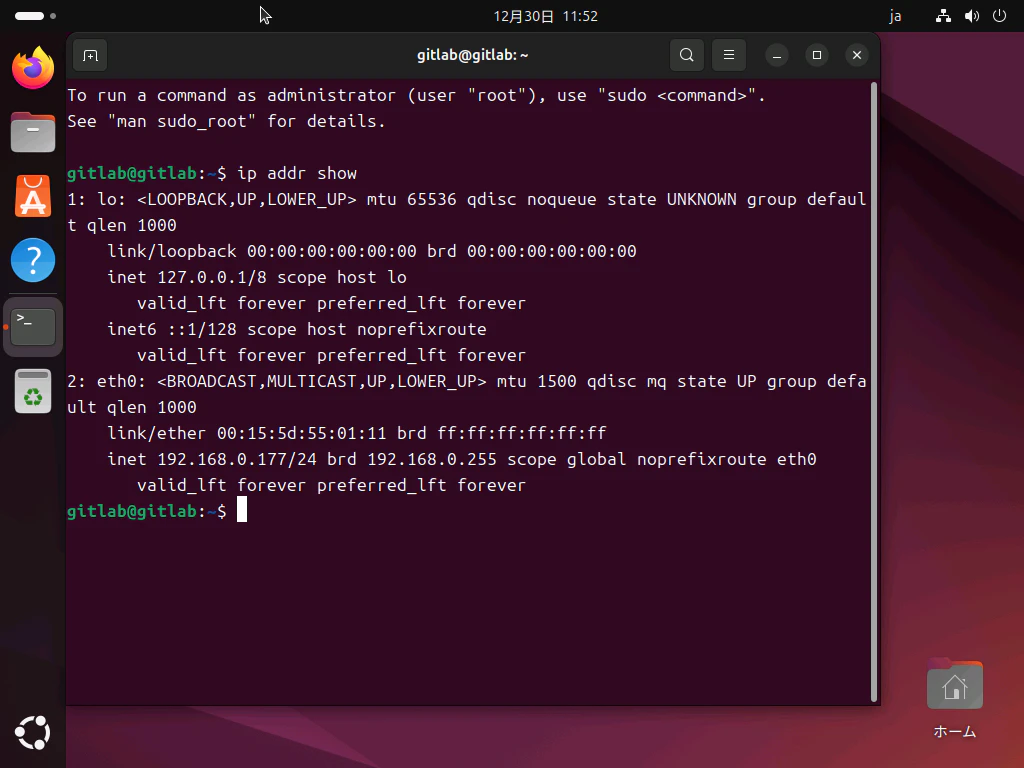Select the Activities area on the top bar

pos(30,15)
